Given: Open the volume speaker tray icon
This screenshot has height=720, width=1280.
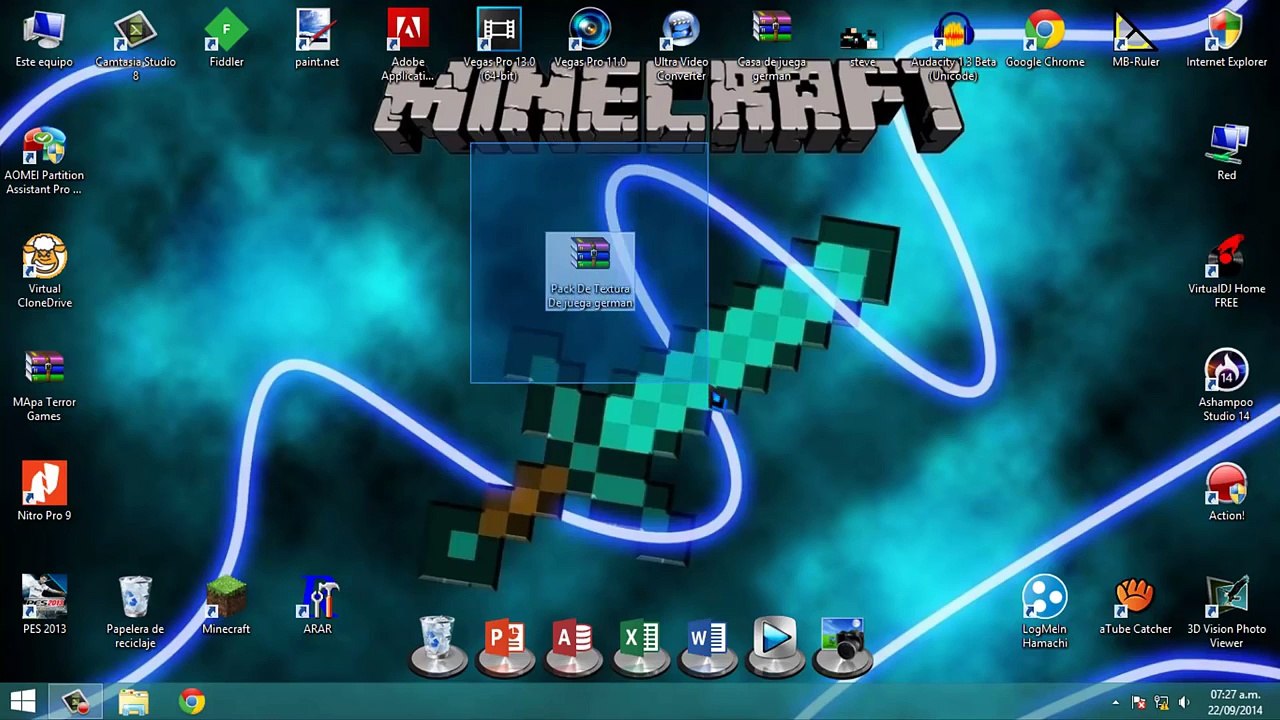Looking at the screenshot, I should coord(1184,702).
